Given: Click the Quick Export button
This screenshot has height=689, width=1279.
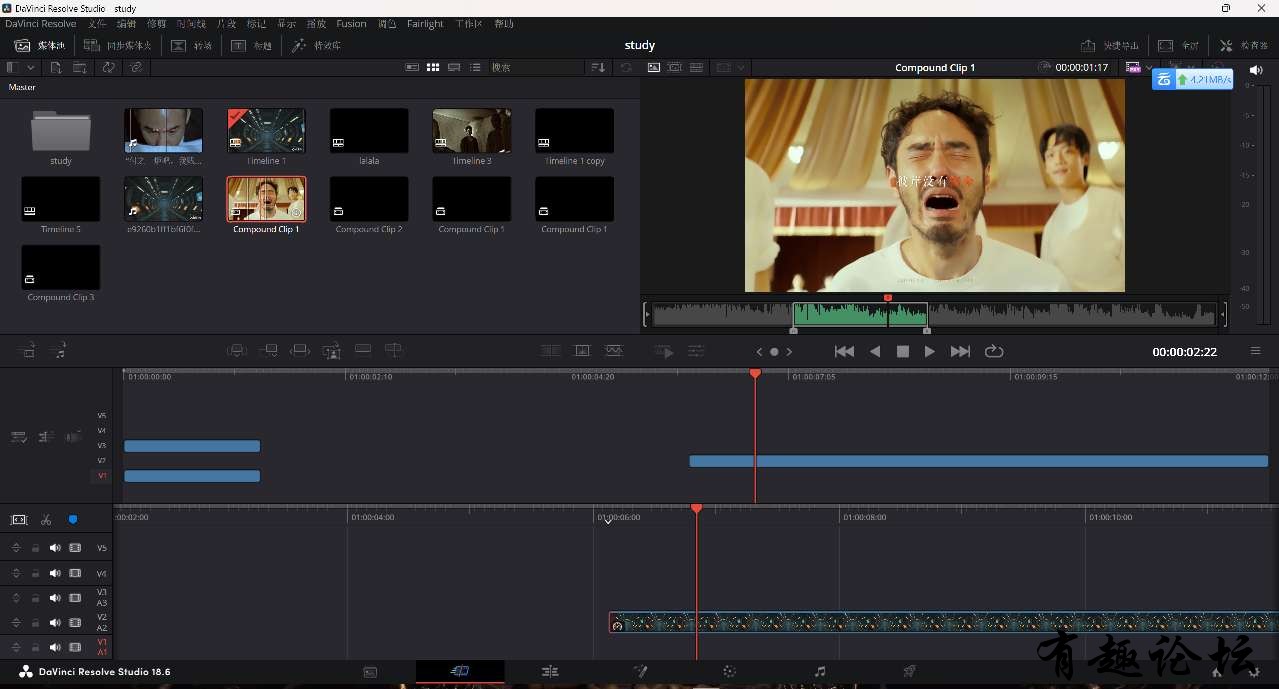Looking at the screenshot, I should tap(1110, 45).
